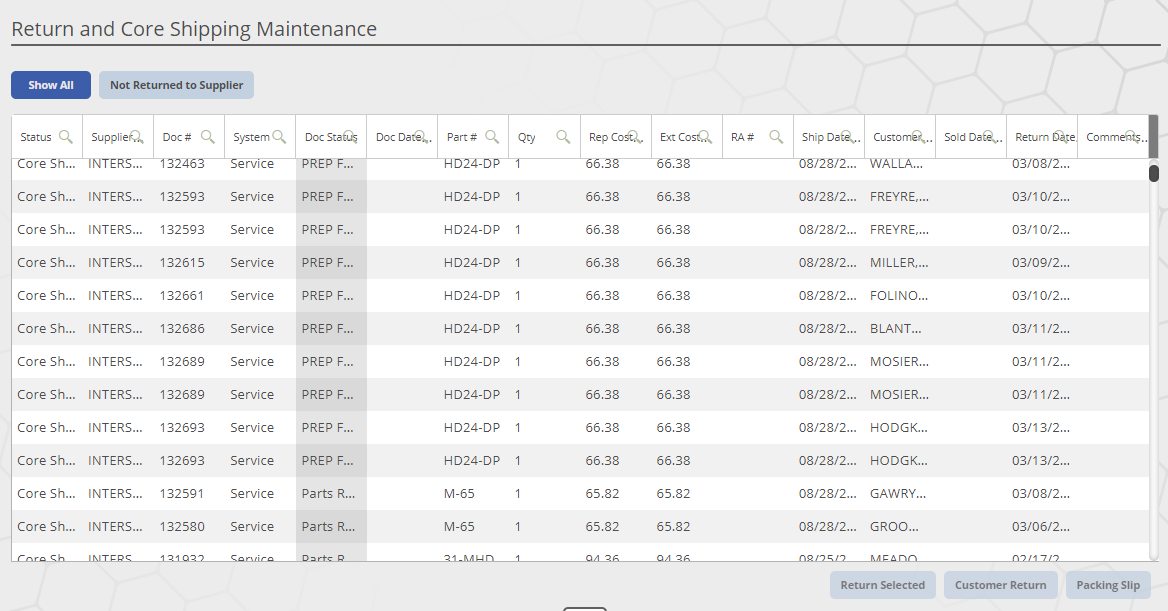Sort by the System column label
The width and height of the screenshot is (1168, 611).
coord(251,137)
